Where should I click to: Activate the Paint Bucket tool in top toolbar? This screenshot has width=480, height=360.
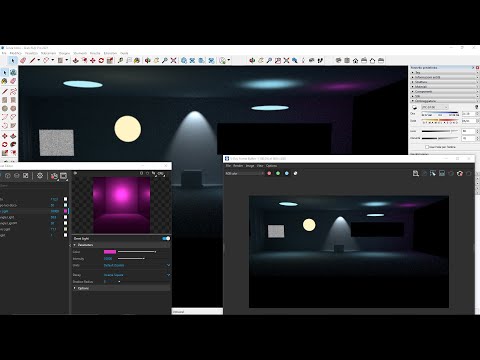point(137,60)
